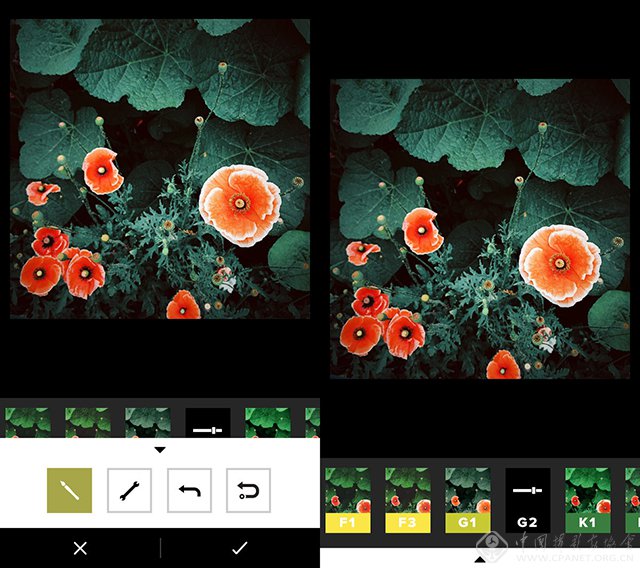The image size is (640, 568).
Task: Apply the F1 filter preset
Action: [x=347, y=499]
